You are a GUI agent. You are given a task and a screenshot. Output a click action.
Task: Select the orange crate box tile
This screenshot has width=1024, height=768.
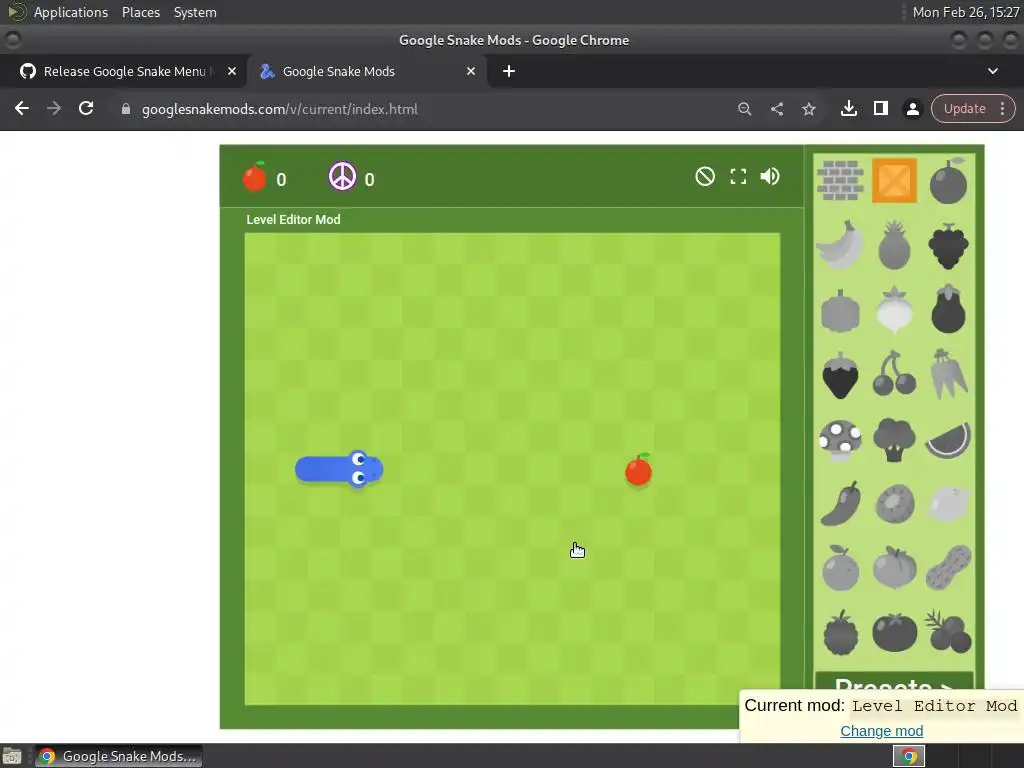pyautogui.click(x=894, y=180)
